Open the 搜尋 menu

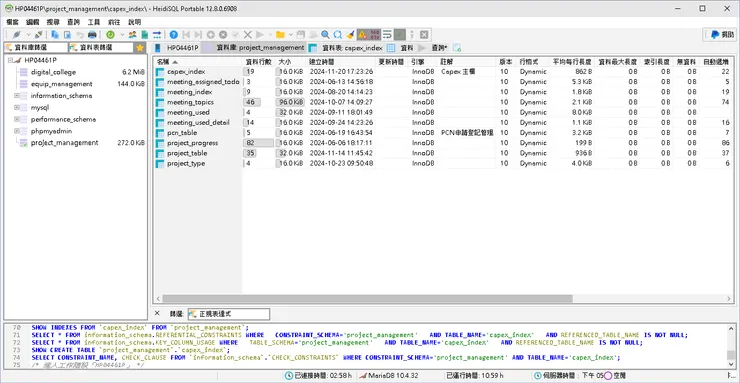(53, 22)
